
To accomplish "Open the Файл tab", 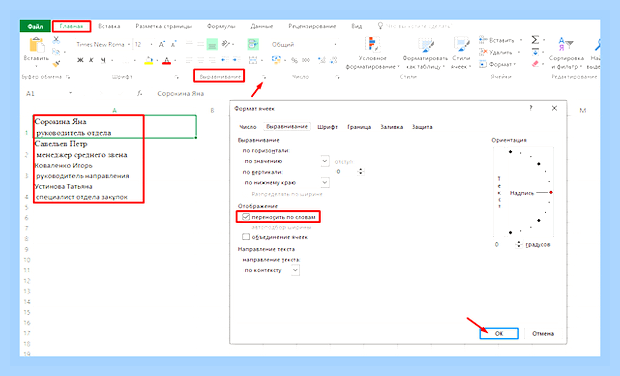I will coord(35,26).
